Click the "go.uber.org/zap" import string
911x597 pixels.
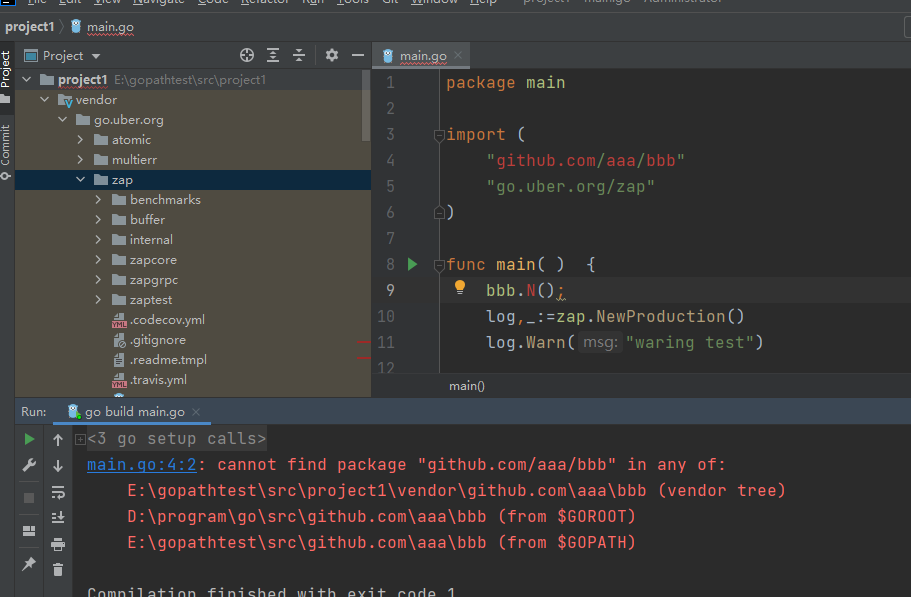pos(571,186)
